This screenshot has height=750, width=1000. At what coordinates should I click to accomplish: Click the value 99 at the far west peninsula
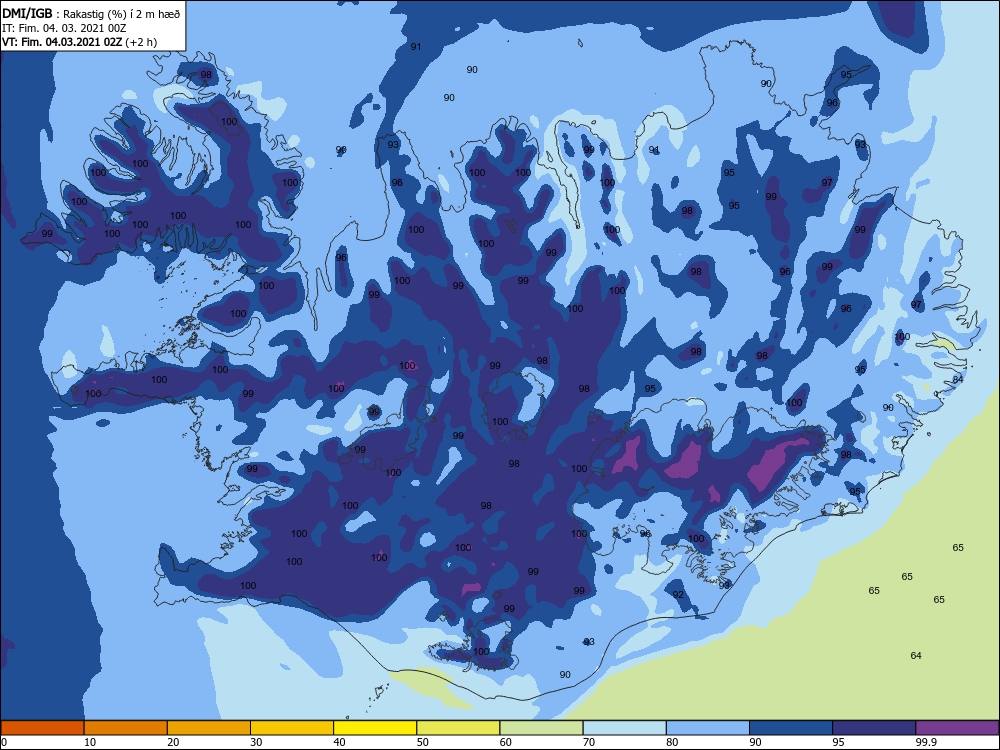pos(47,233)
